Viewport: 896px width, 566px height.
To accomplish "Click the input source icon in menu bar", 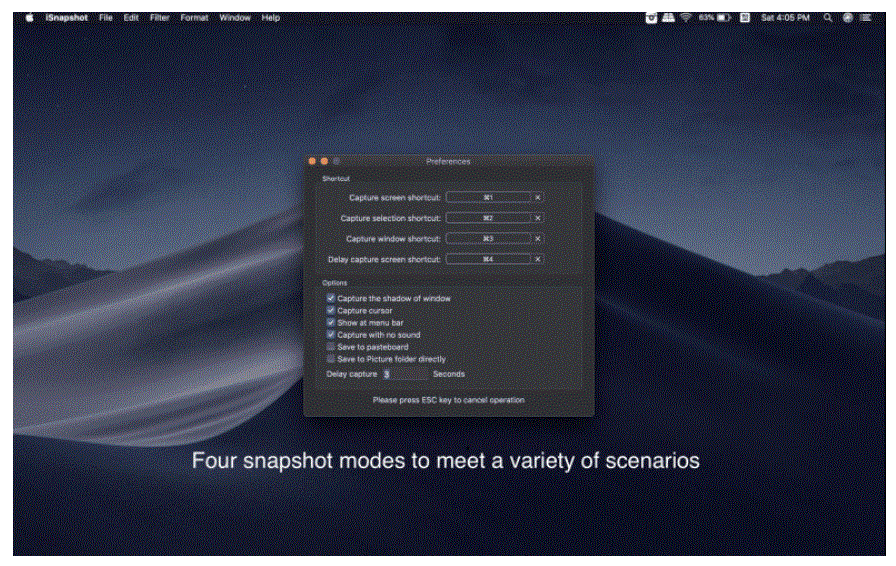I will (745, 18).
